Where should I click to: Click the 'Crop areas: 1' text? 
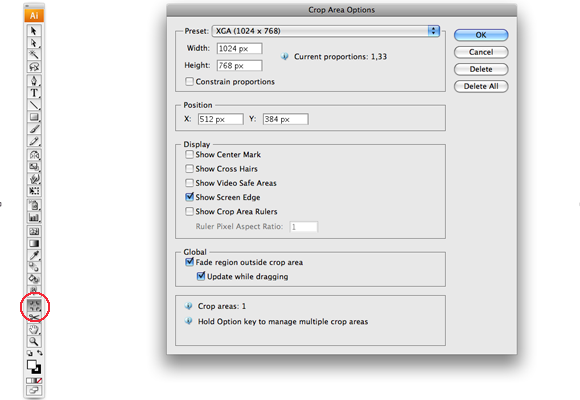[222, 306]
